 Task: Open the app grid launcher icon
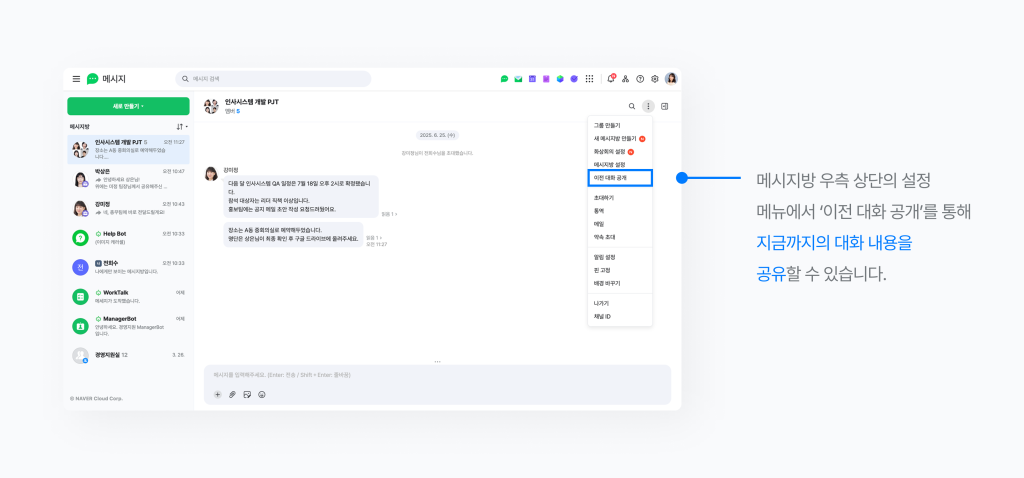click(x=589, y=79)
